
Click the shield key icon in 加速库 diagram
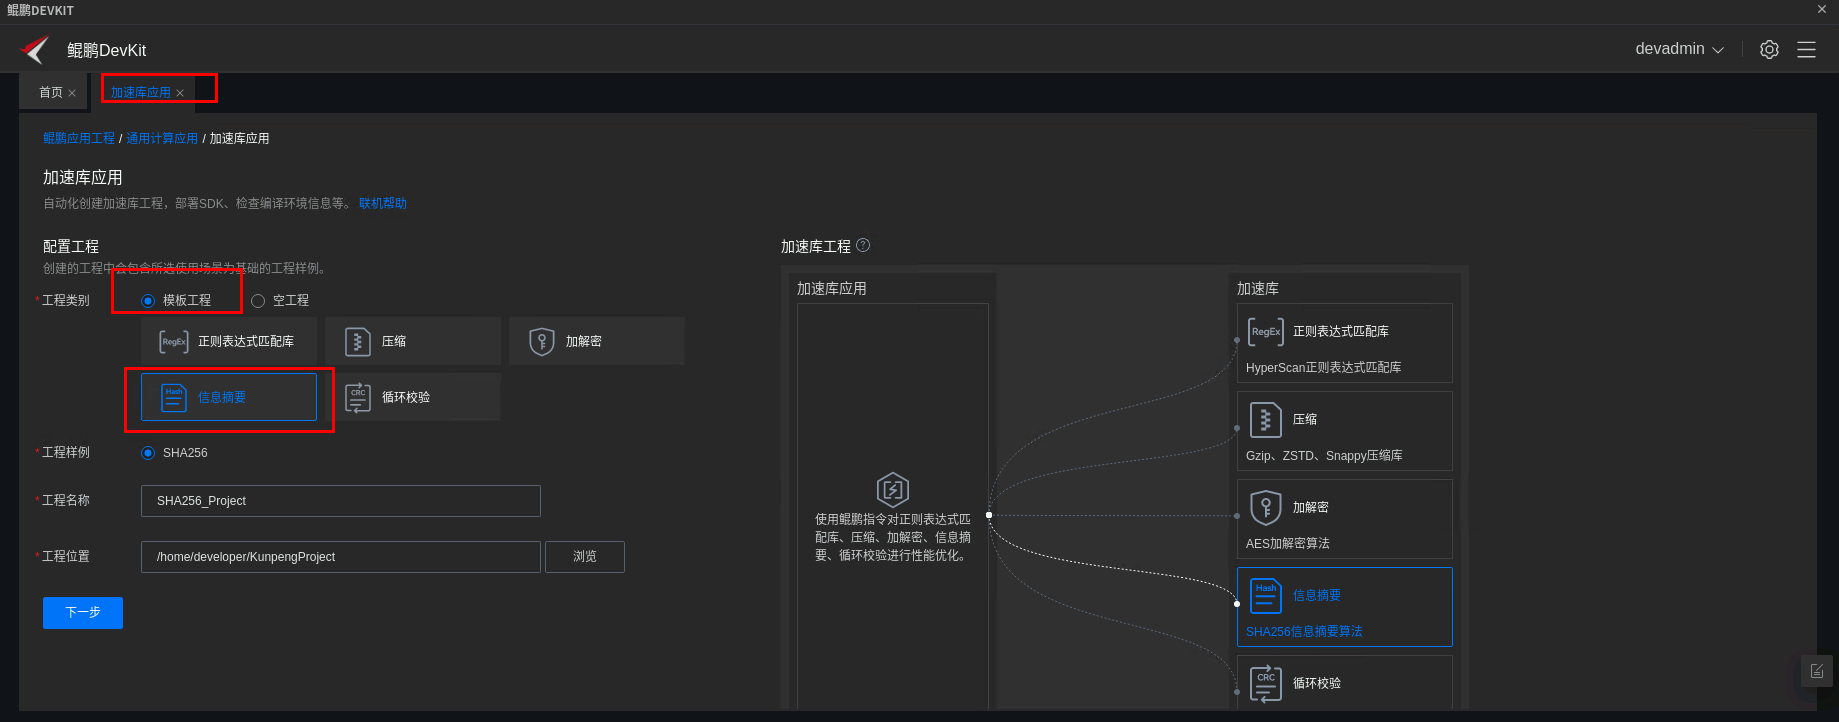pyautogui.click(x=1266, y=507)
